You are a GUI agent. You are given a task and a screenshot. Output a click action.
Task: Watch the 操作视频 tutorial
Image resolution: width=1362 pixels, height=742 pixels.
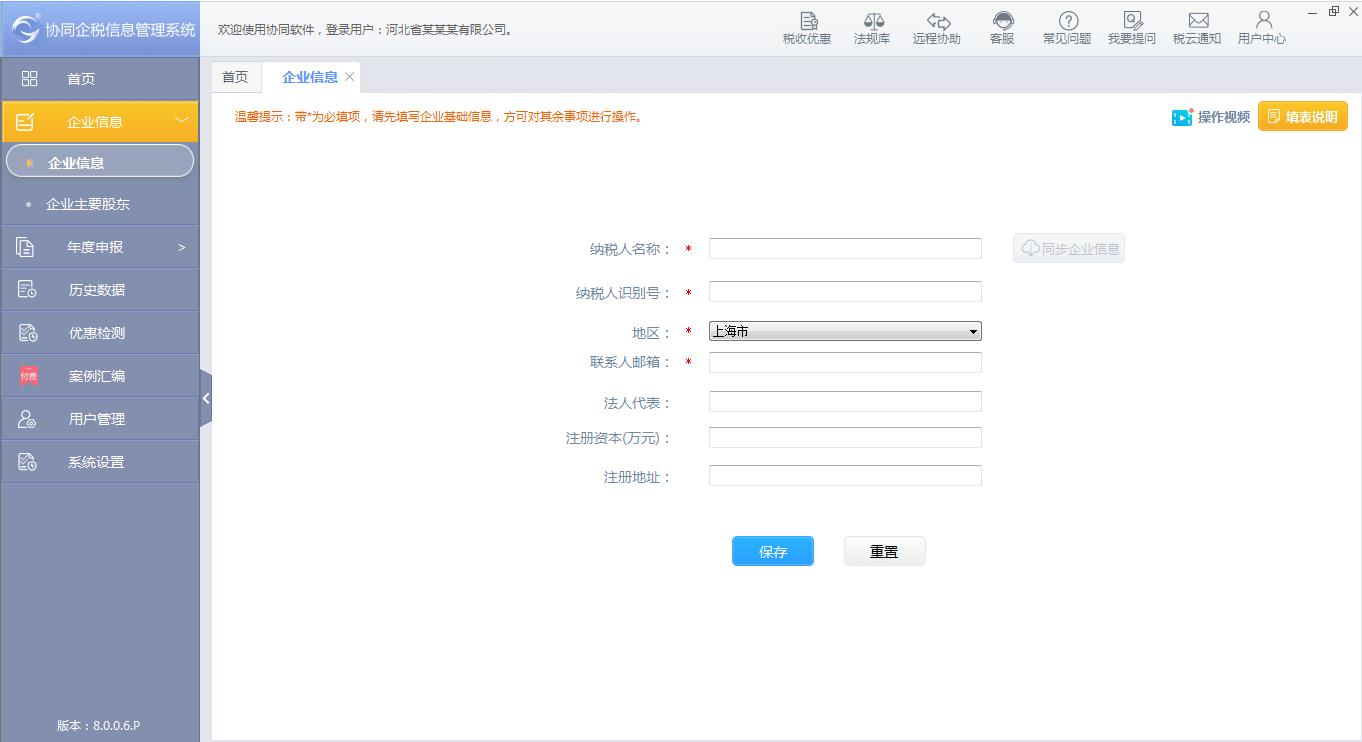pos(1211,117)
